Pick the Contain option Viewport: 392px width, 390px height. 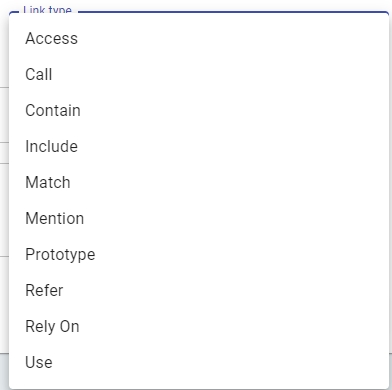click(x=199, y=110)
